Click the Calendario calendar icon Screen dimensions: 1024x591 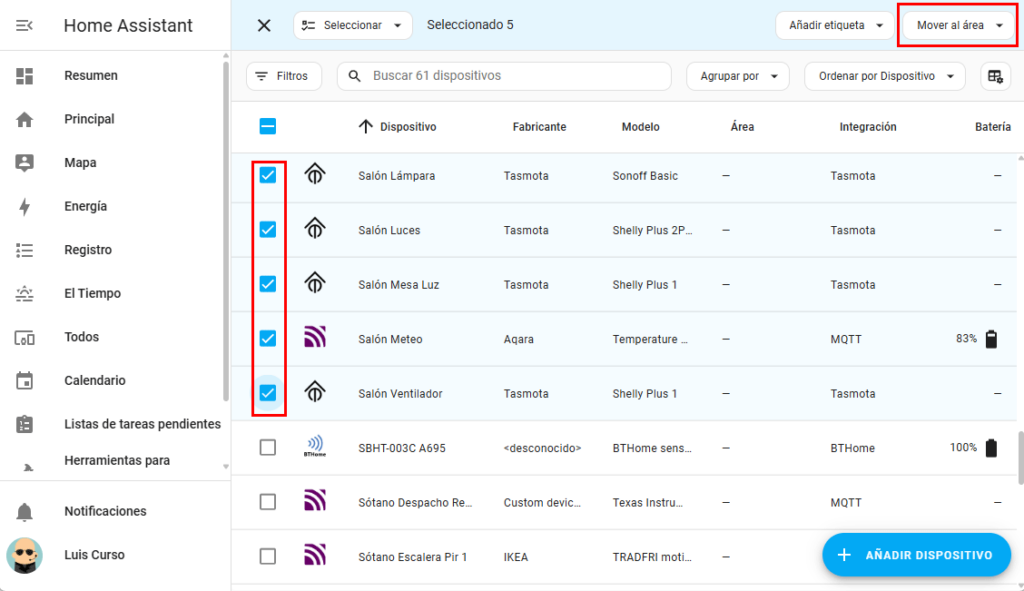click(25, 381)
